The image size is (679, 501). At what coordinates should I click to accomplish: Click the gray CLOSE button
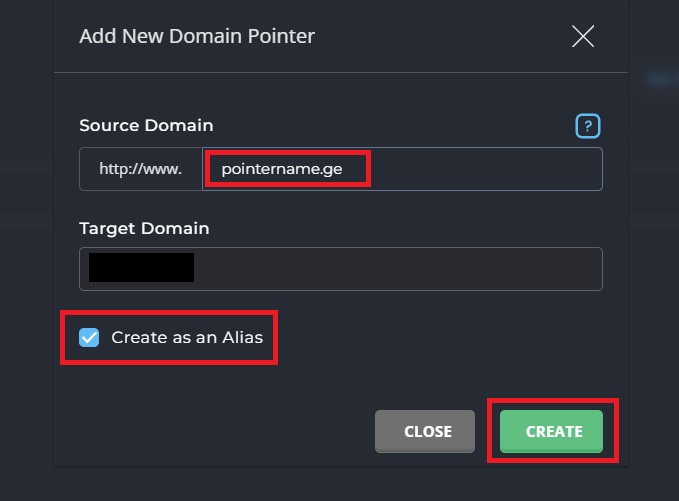(x=425, y=431)
